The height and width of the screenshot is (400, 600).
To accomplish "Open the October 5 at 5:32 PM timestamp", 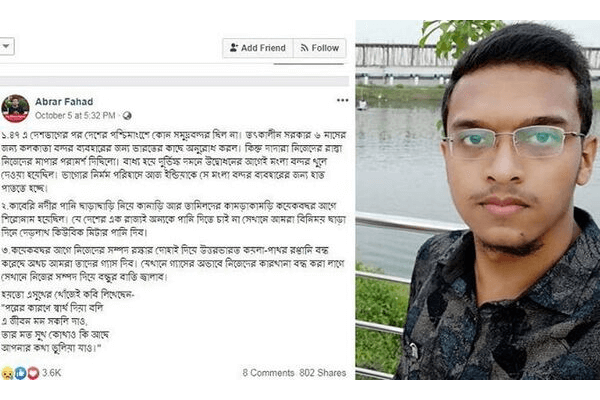I will (x=75, y=116).
